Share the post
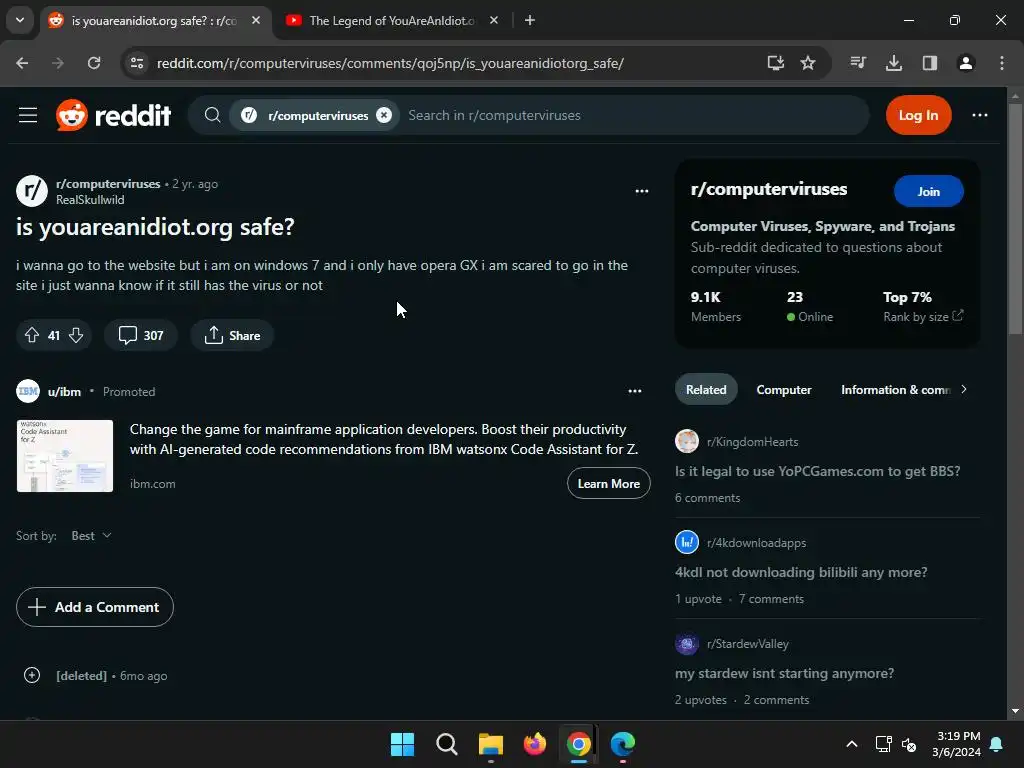Viewport: 1024px width, 768px height. (232, 336)
